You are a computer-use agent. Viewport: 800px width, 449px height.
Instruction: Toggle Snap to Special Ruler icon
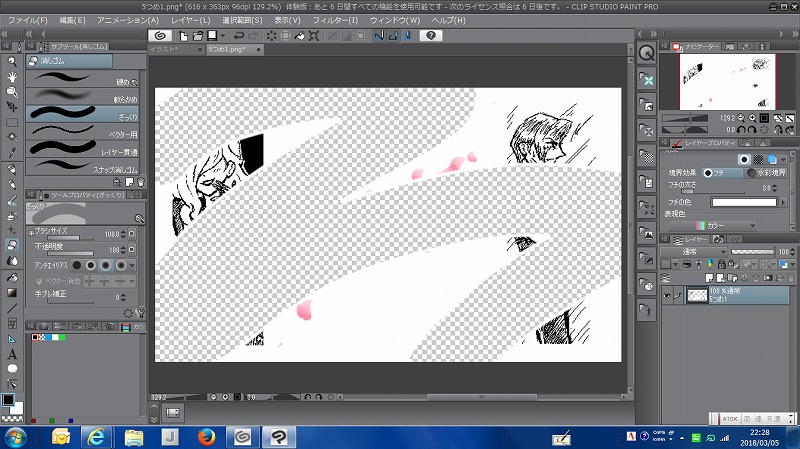pos(393,36)
